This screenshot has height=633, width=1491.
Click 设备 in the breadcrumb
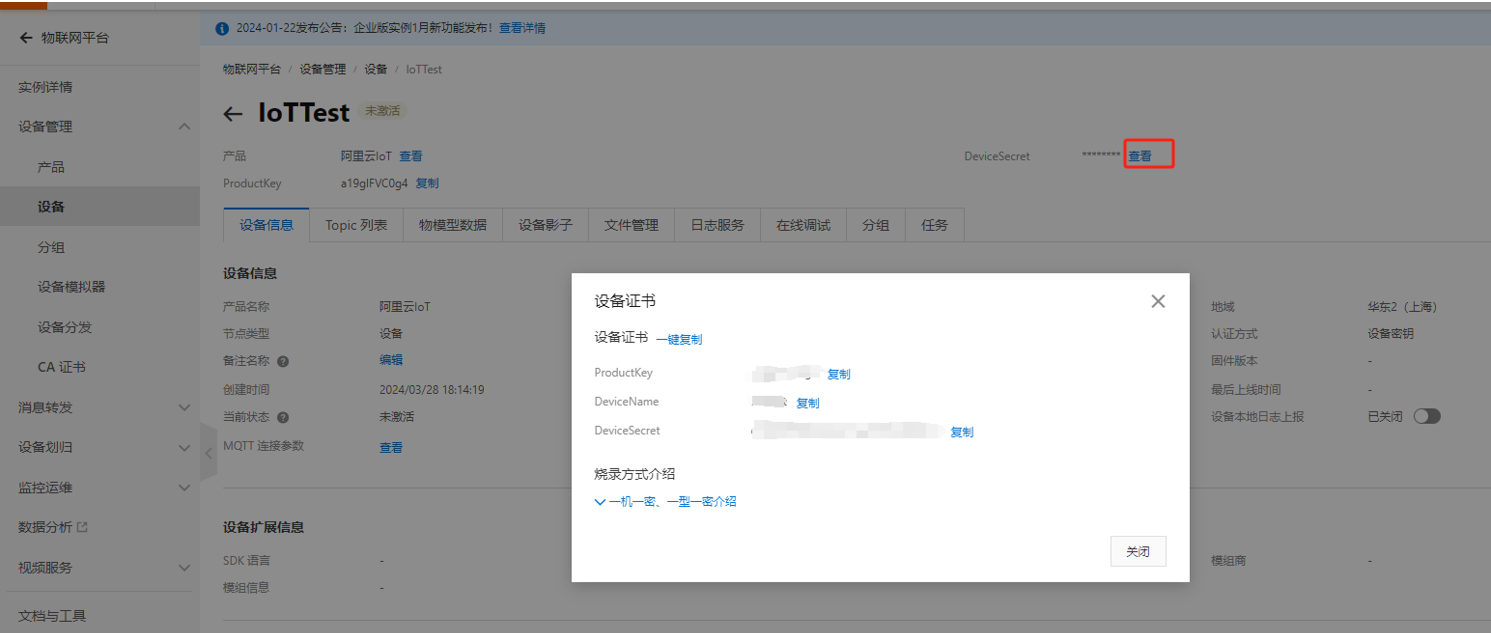[x=375, y=69]
